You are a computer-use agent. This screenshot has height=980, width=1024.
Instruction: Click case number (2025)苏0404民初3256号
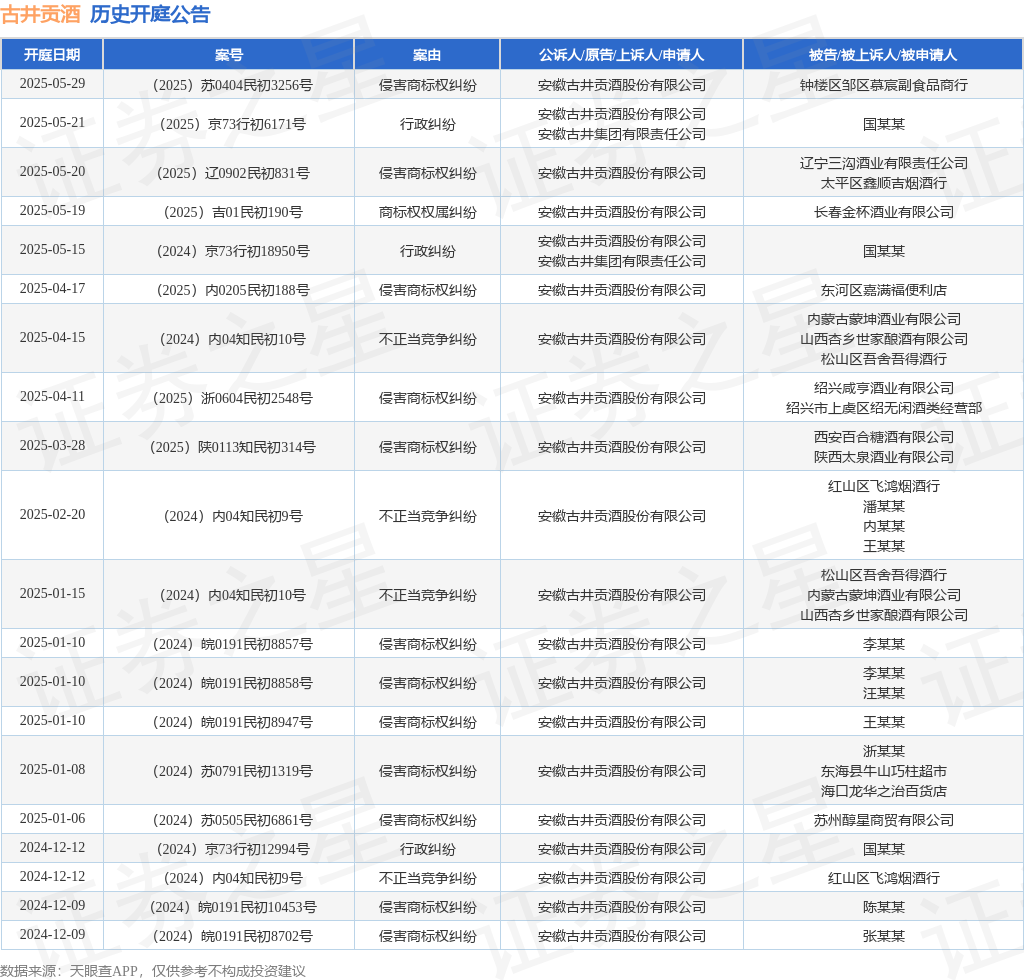click(x=232, y=85)
